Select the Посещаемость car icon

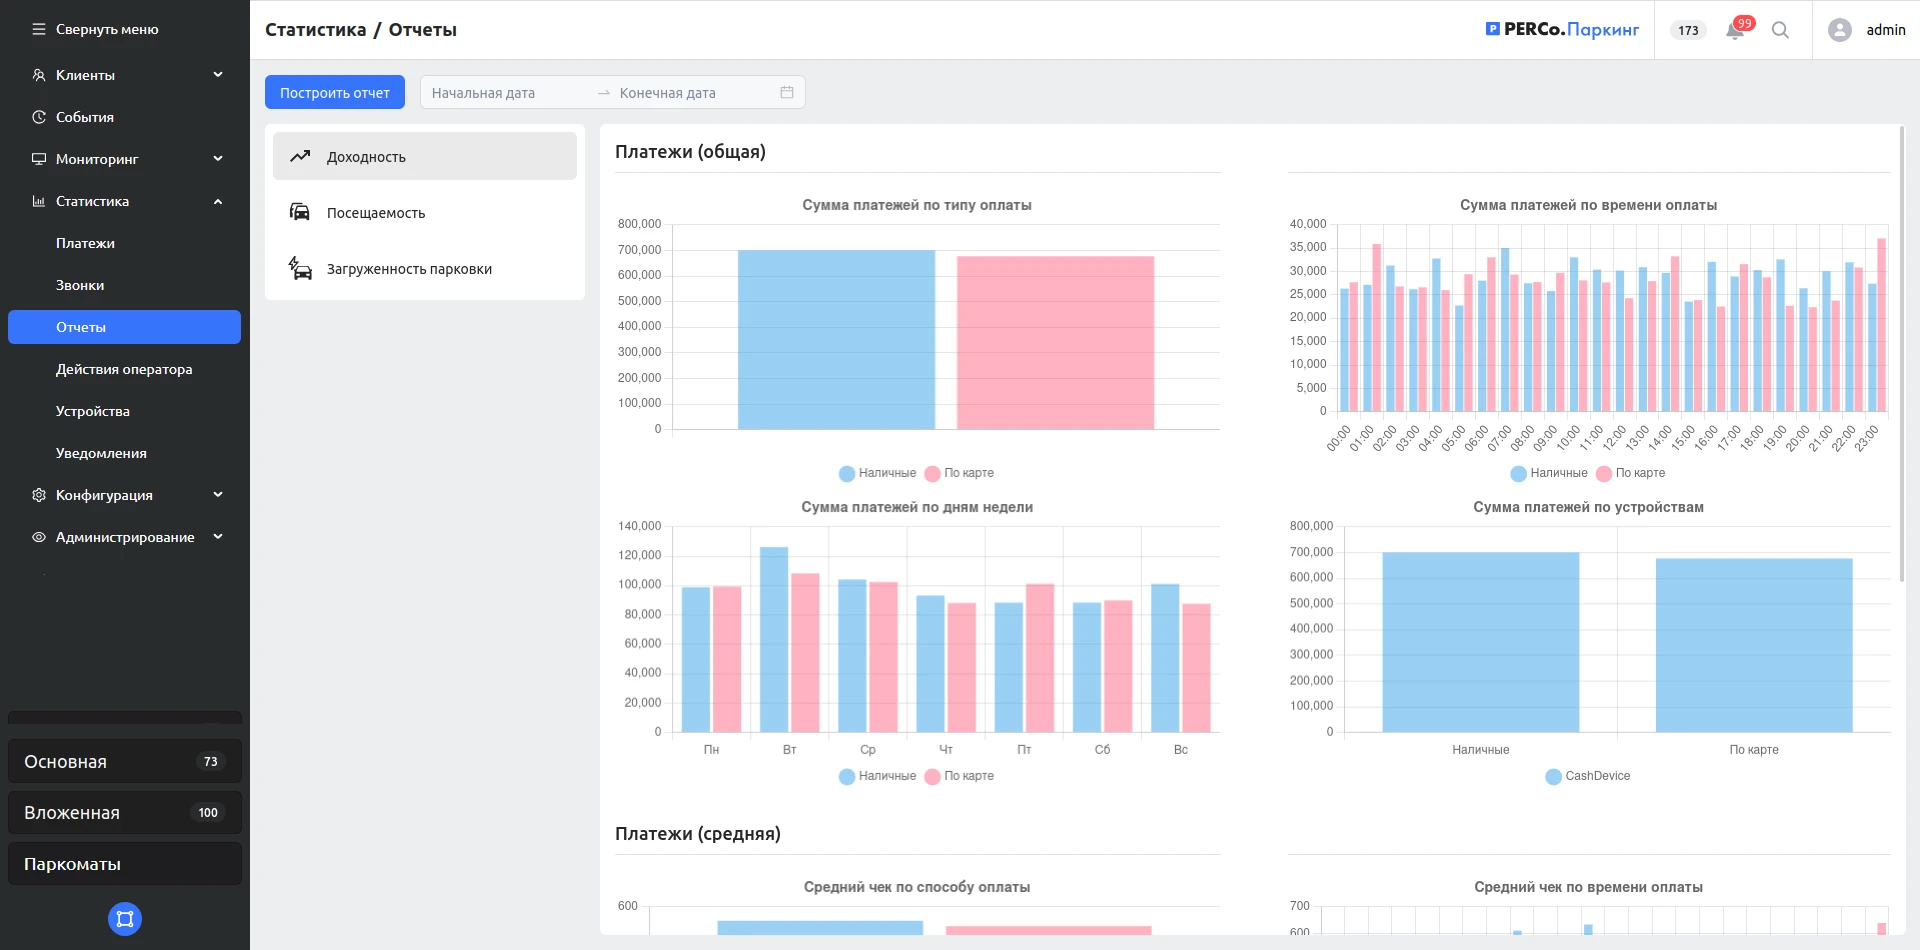pos(300,212)
